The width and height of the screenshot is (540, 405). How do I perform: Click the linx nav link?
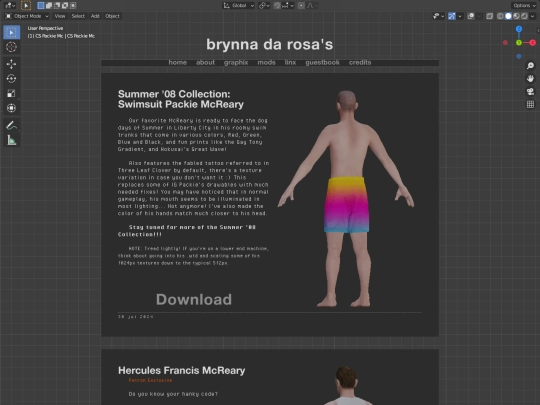(x=290, y=62)
